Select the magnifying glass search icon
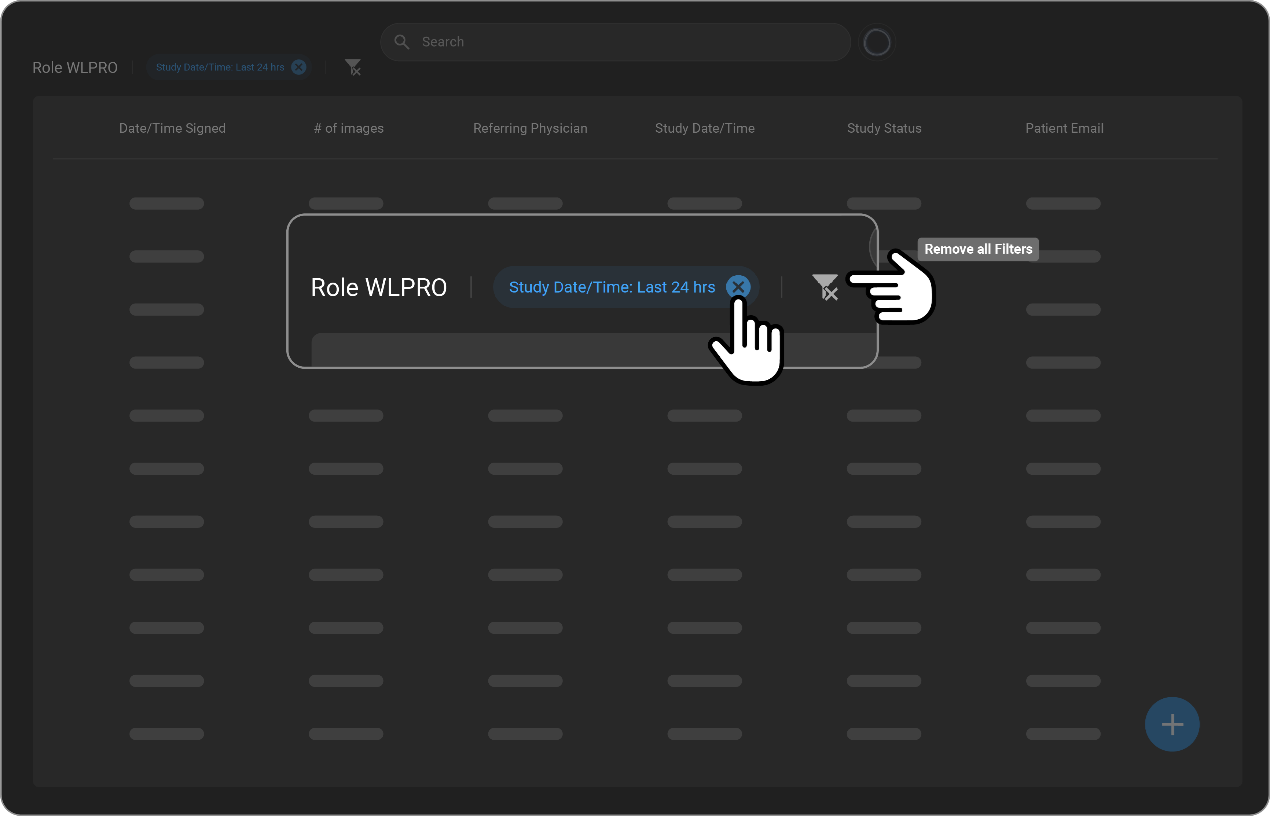 pos(401,42)
